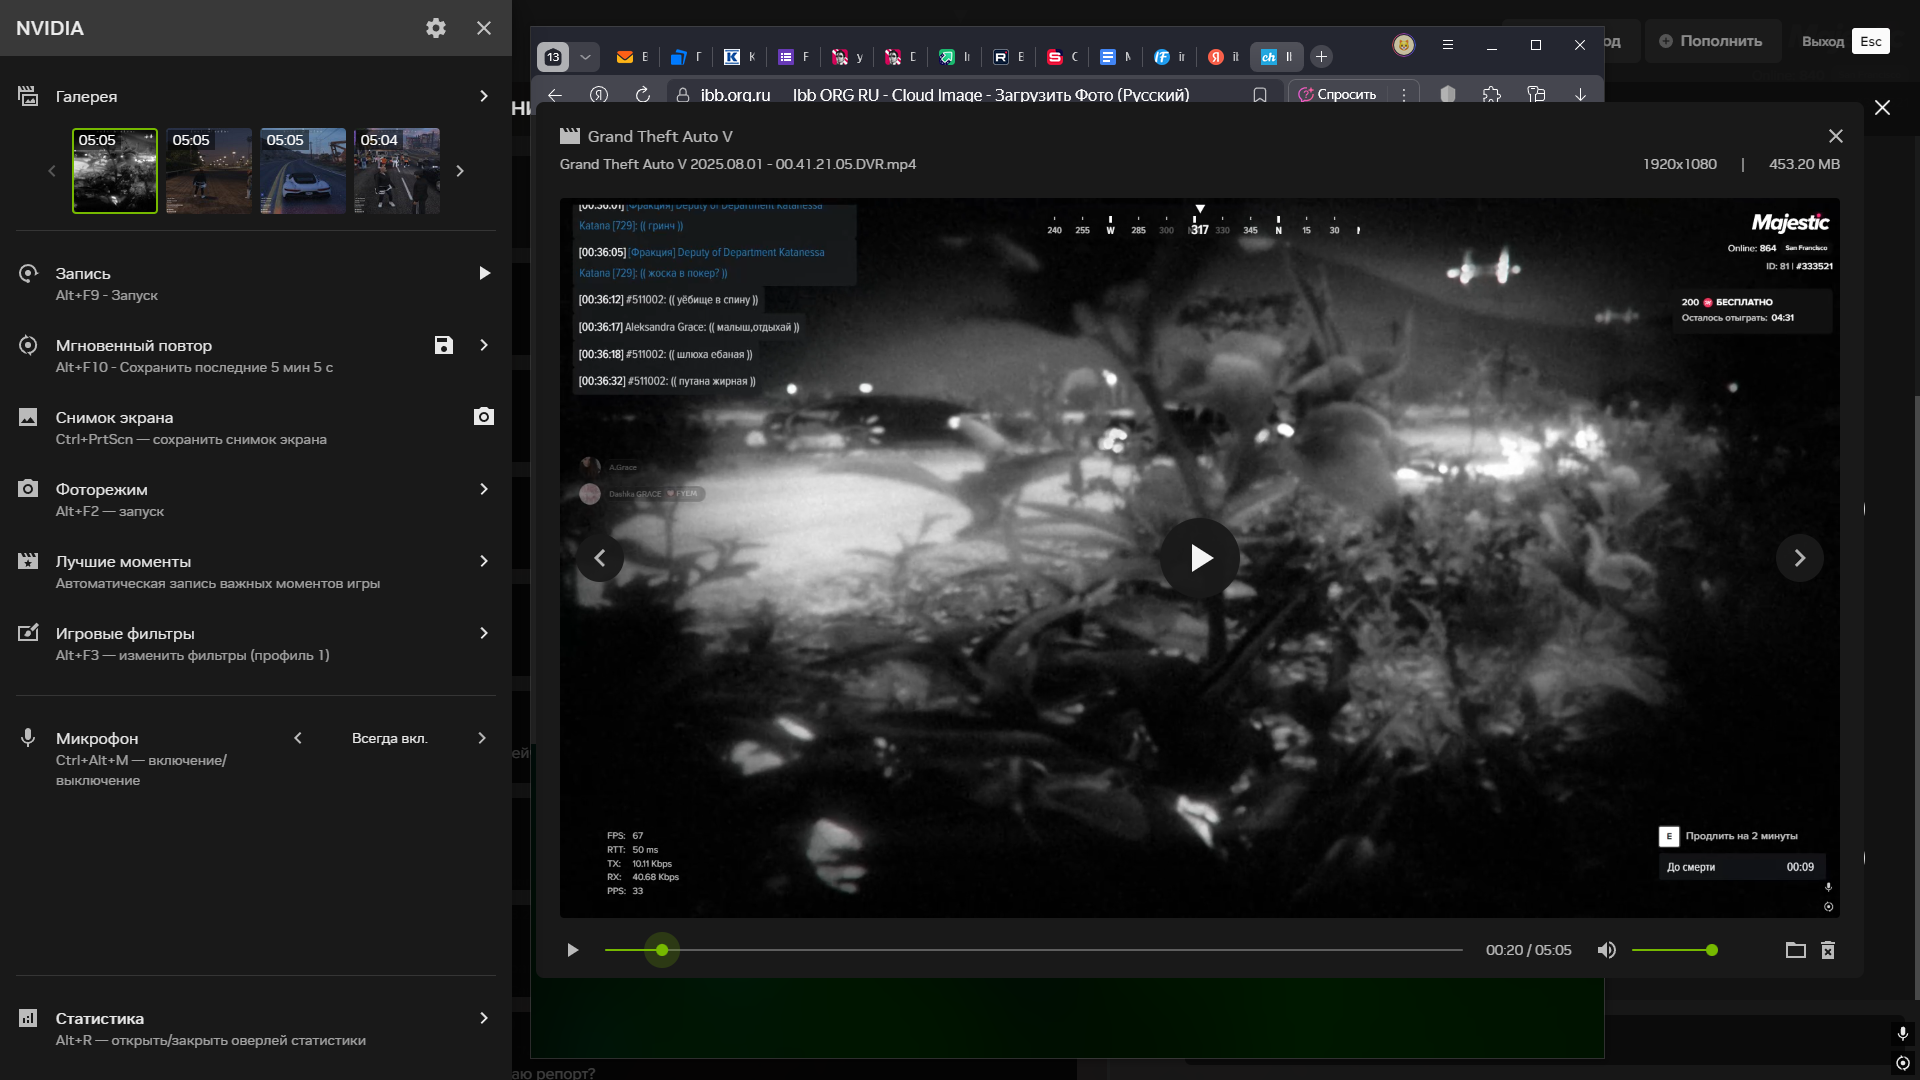This screenshot has width=1920, height=1080.
Task: Seek to the middle of video timeline
Action: (1034, 950)
